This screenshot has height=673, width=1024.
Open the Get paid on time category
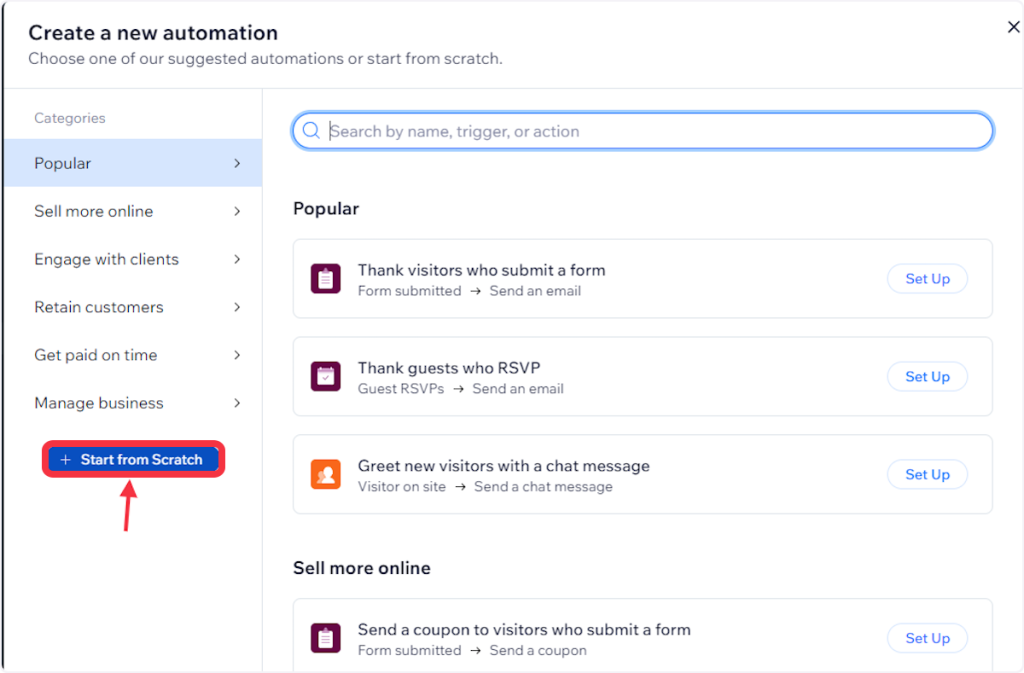96,355
